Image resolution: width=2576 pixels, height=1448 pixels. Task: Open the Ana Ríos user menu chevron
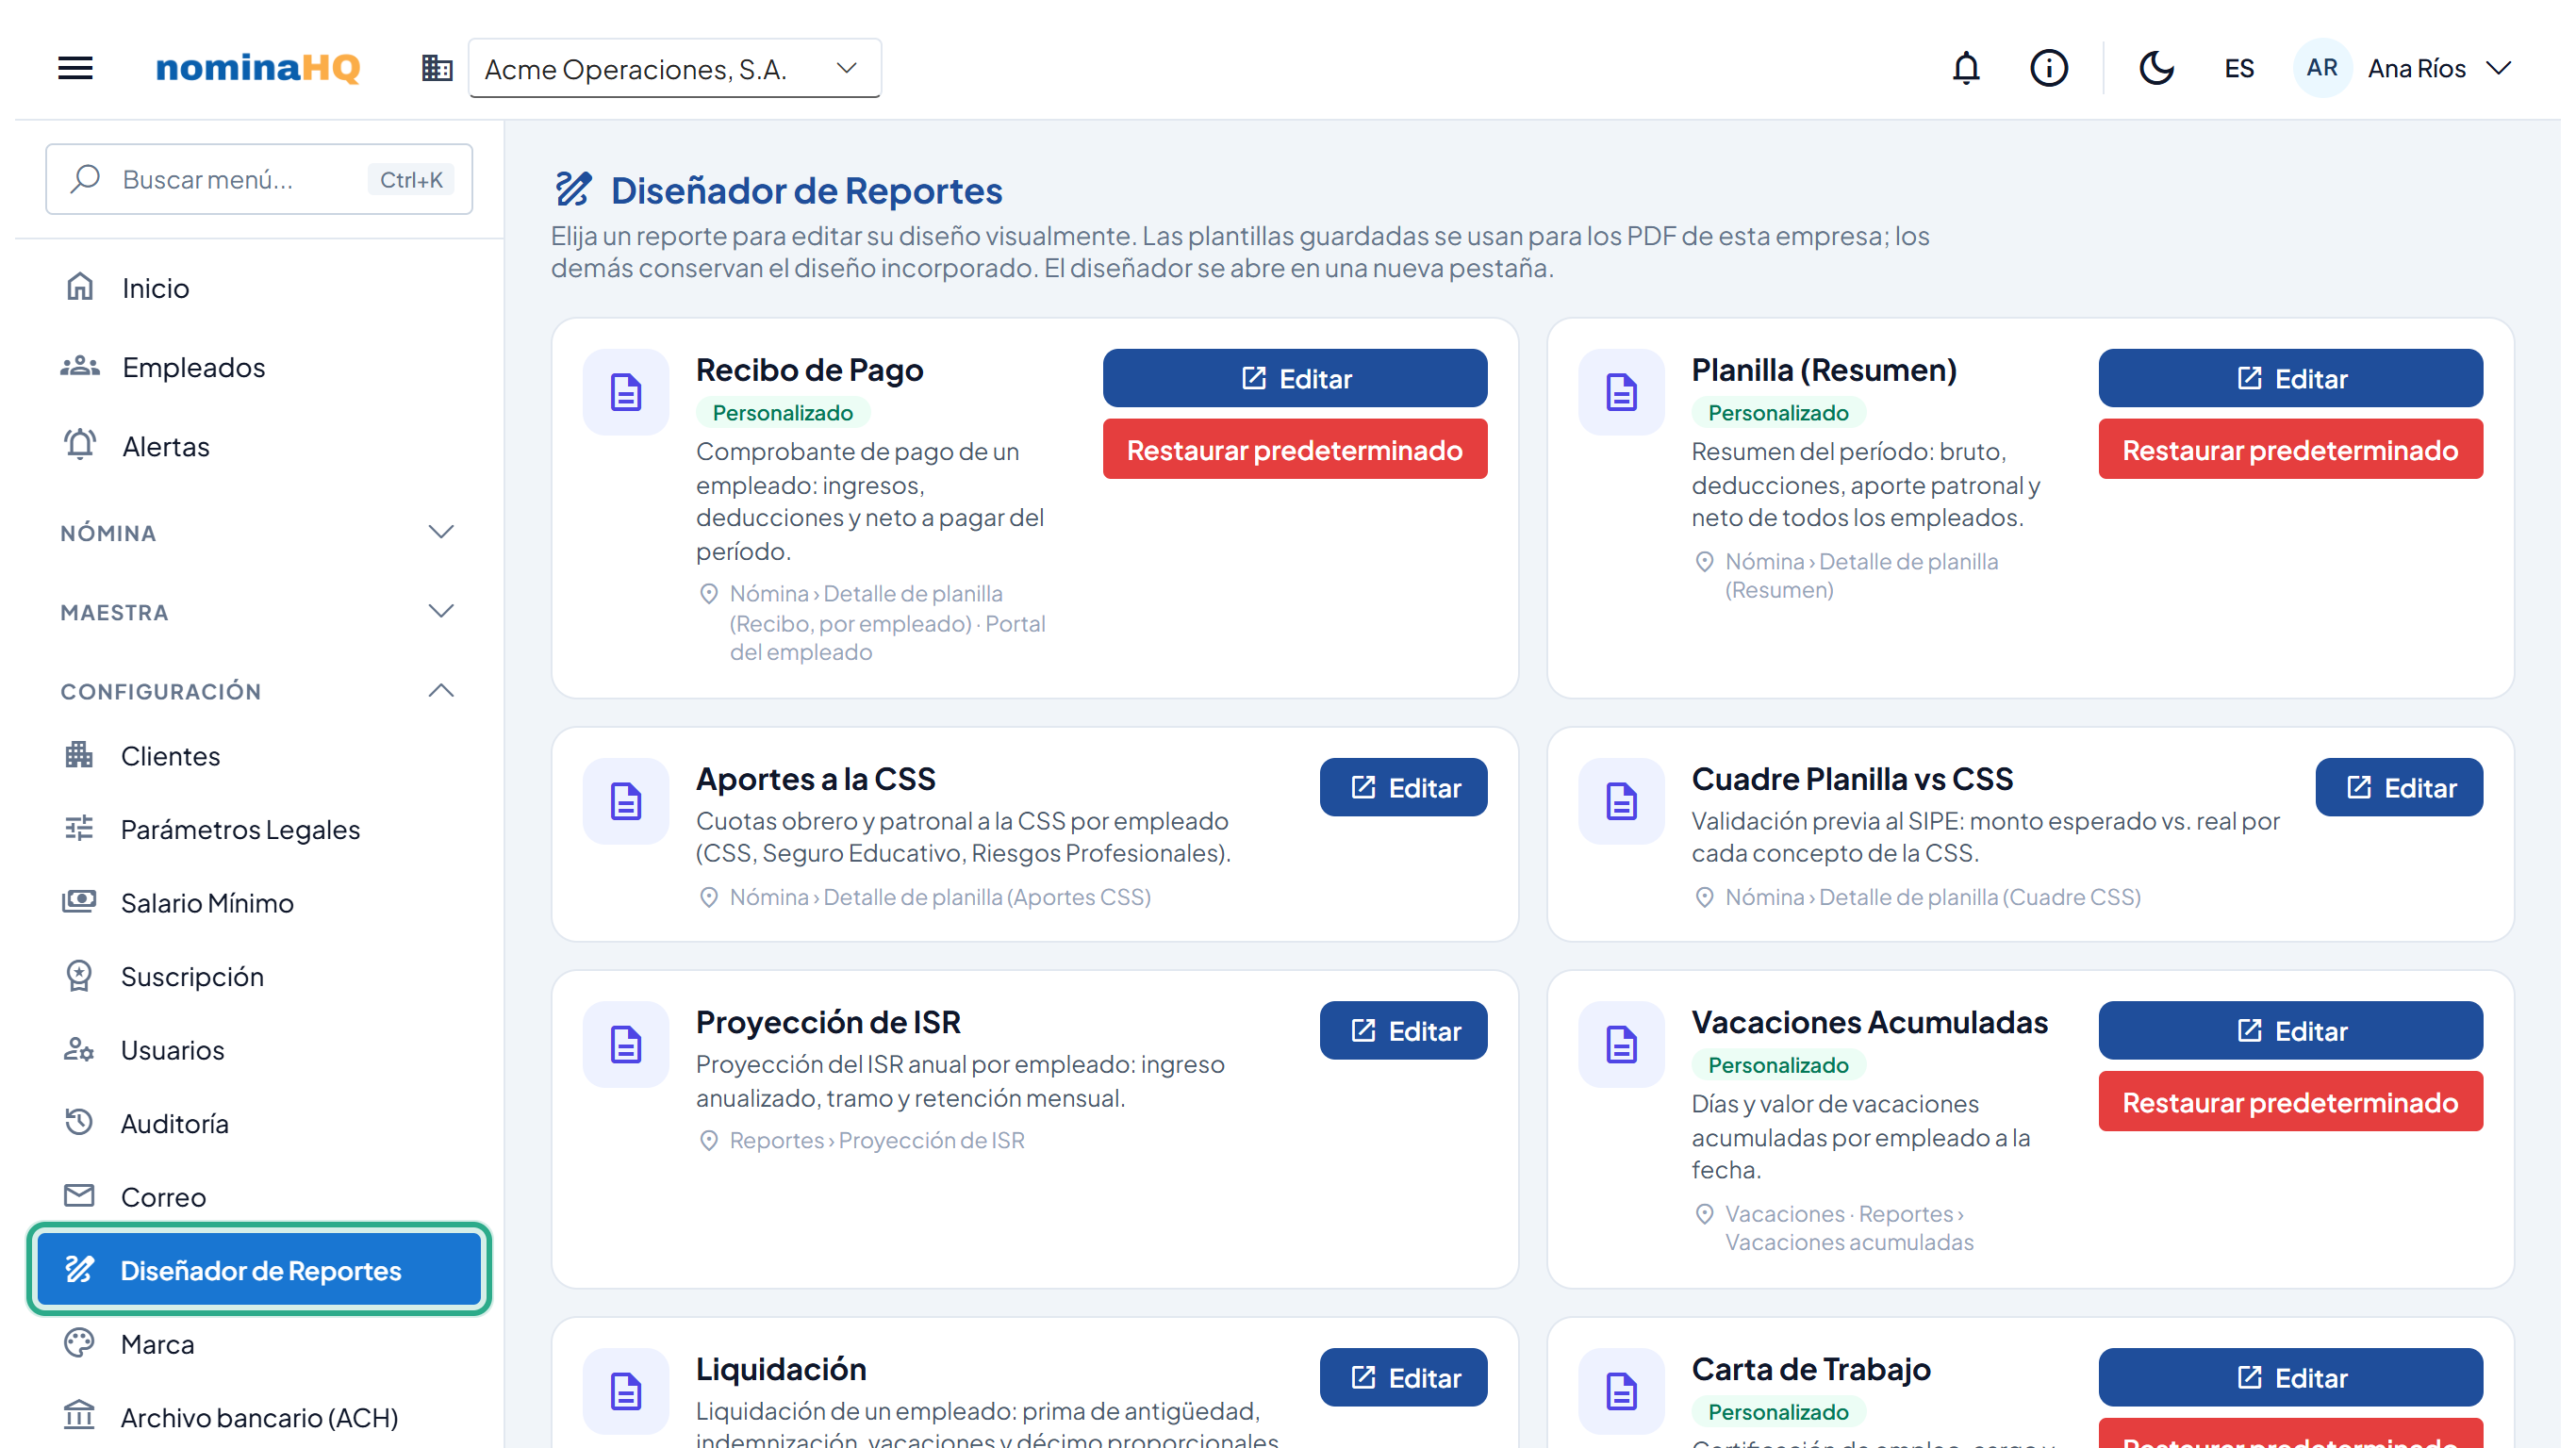pyautogui.click(x=2498, y=68)
